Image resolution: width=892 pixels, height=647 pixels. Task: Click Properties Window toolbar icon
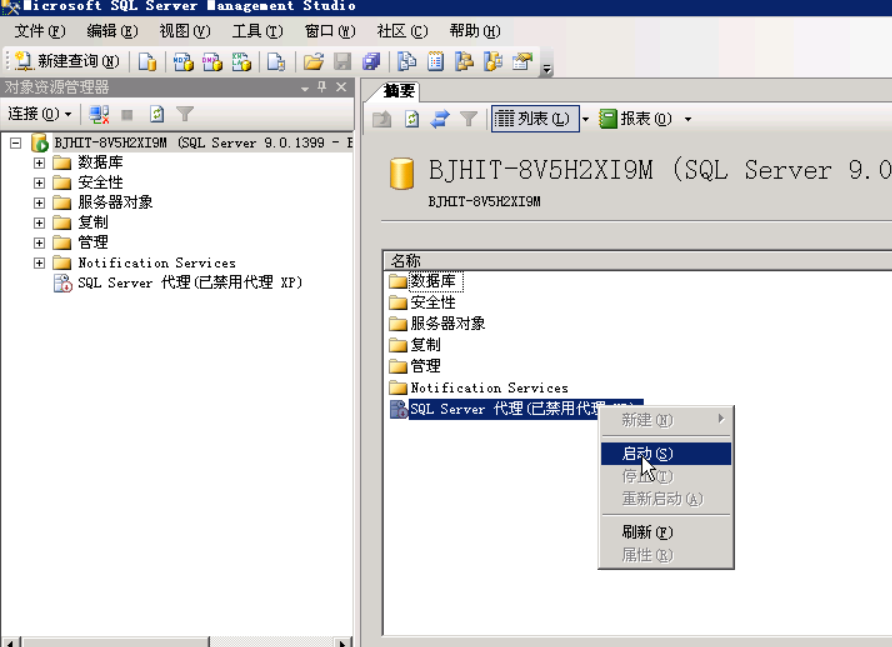point(522,61)
